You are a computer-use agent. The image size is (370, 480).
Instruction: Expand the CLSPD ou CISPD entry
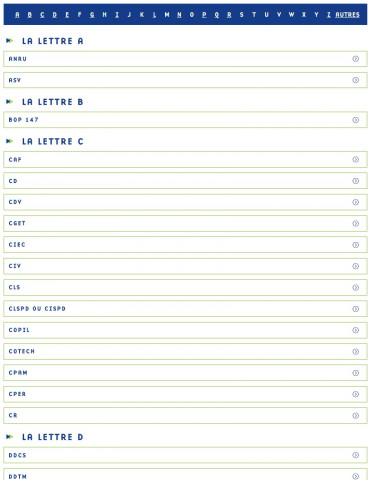coord(185,309)
